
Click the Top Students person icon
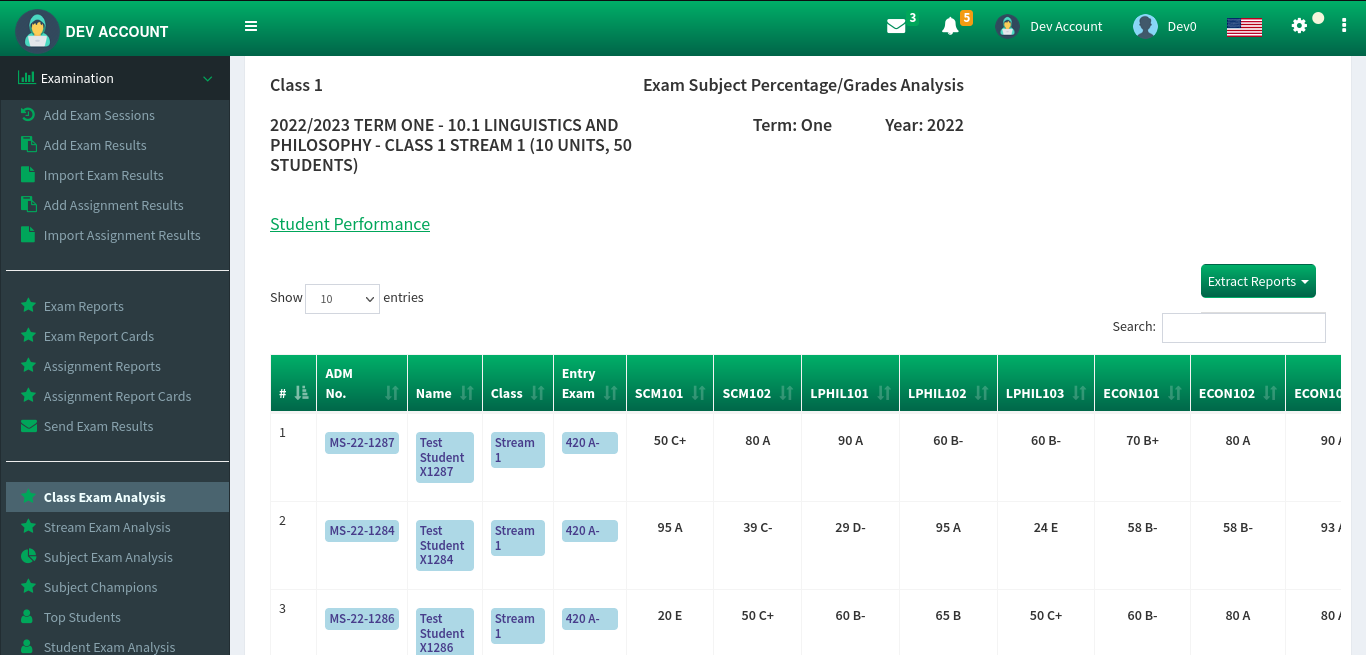27,617
